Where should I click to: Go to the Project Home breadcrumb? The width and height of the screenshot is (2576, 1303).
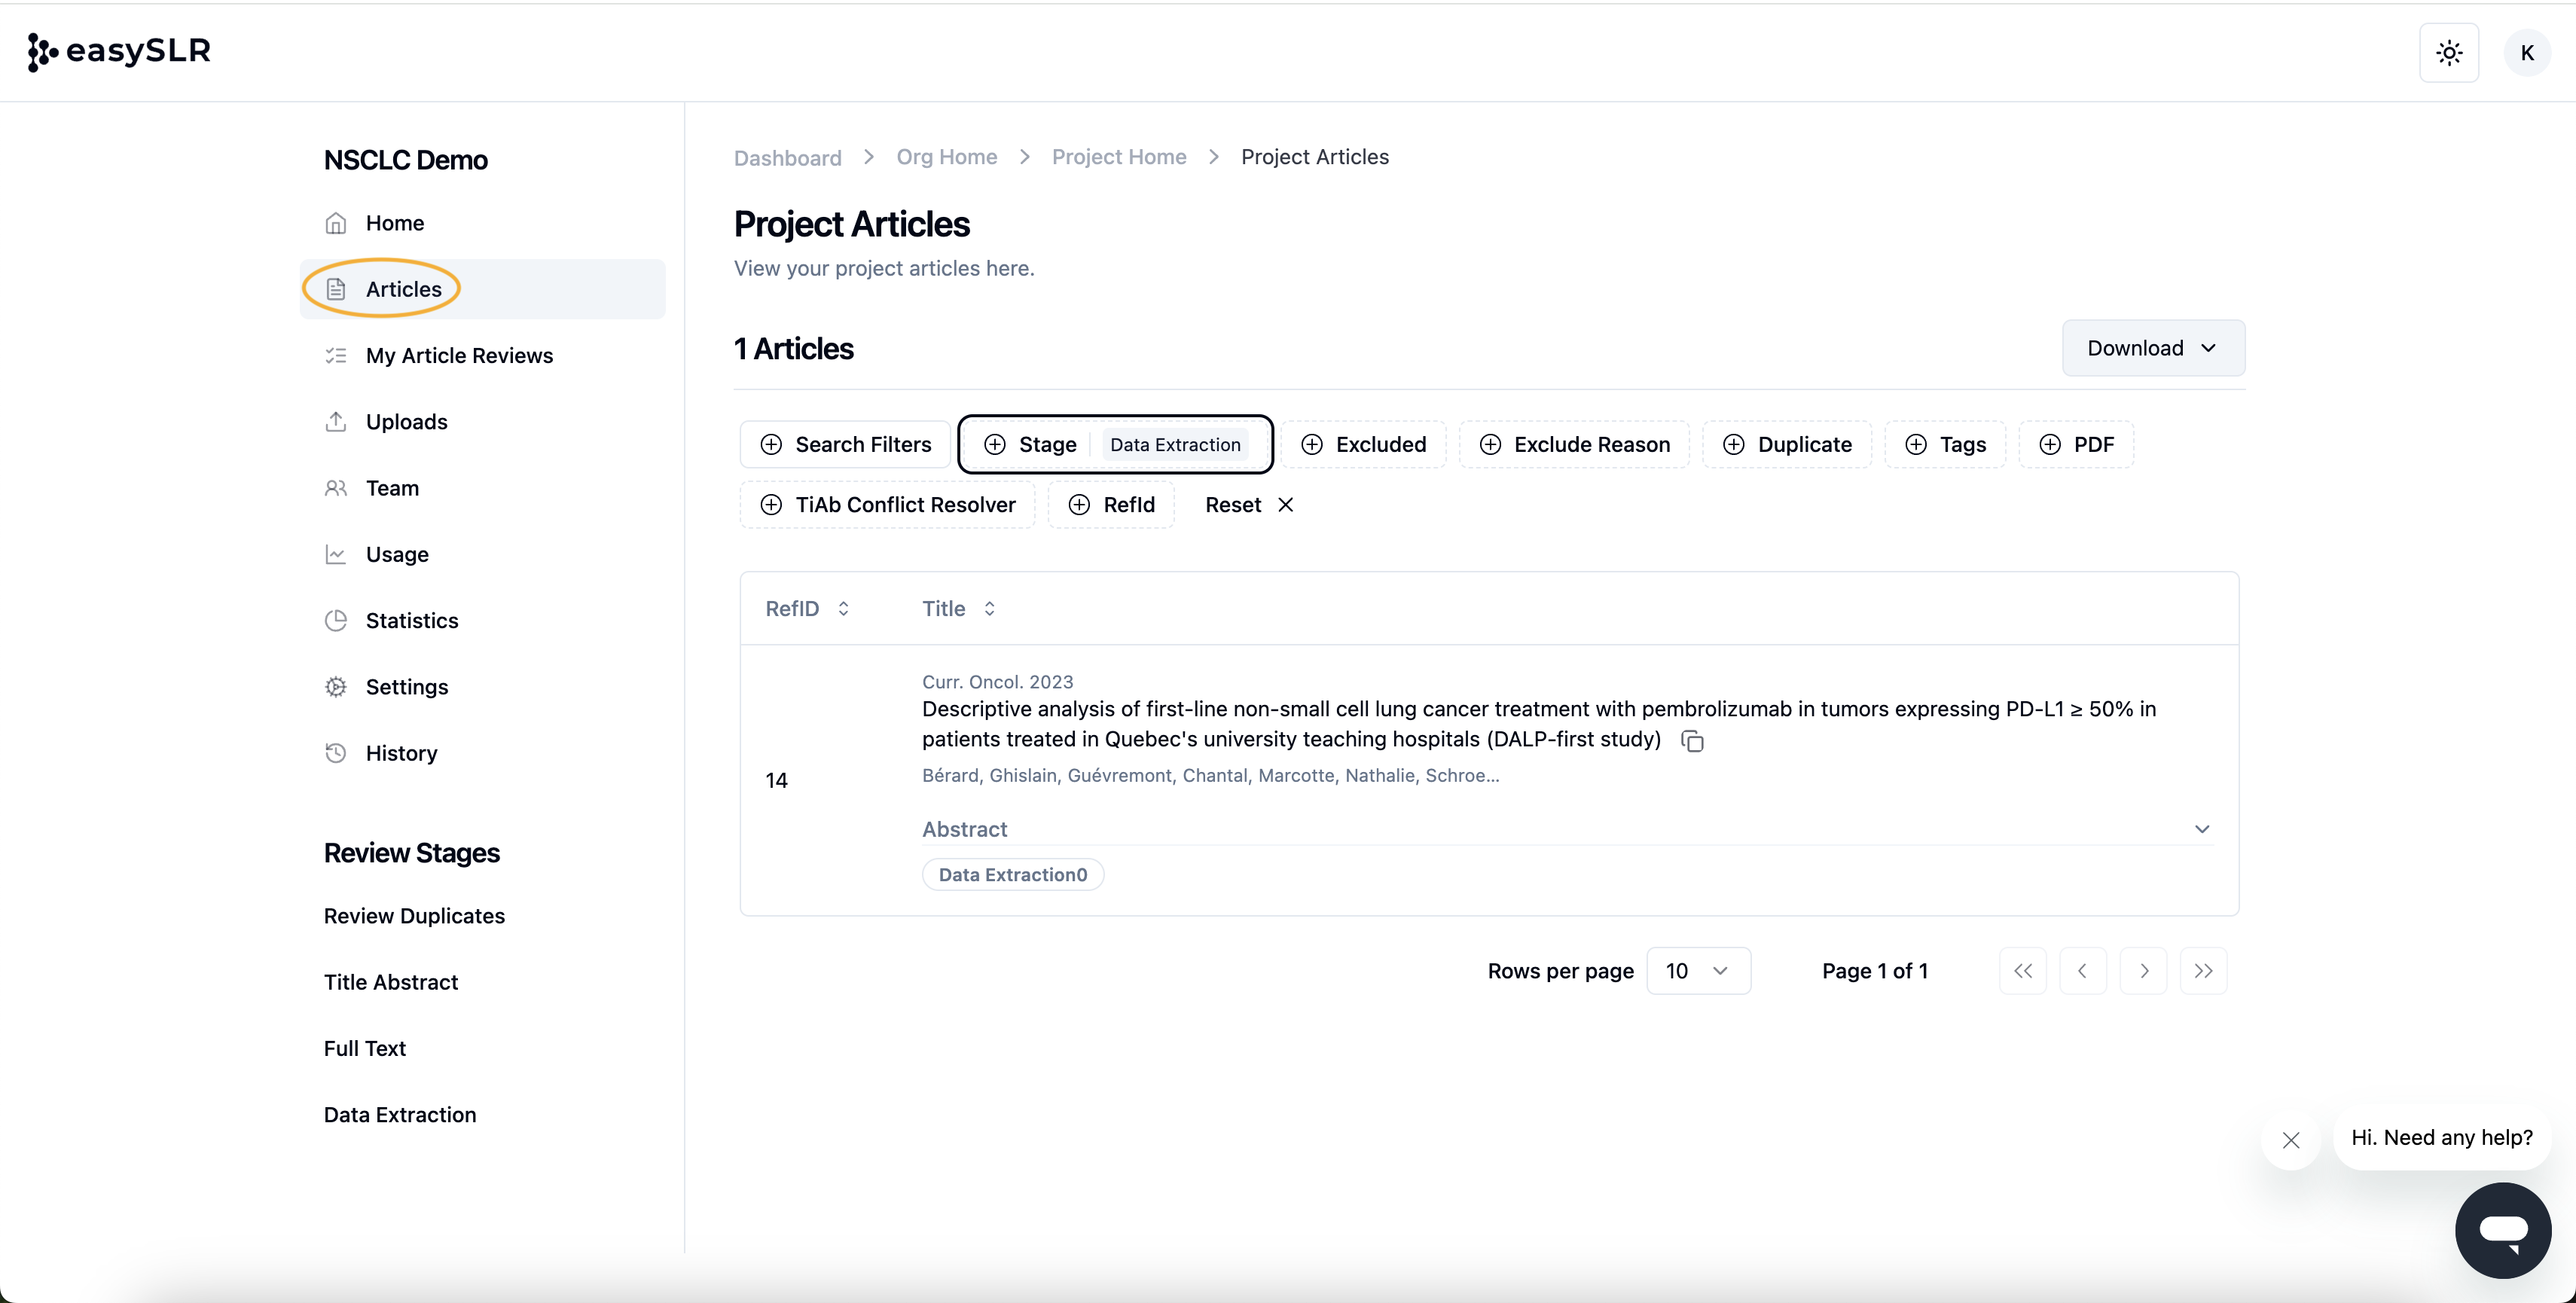coord(1119,157)
